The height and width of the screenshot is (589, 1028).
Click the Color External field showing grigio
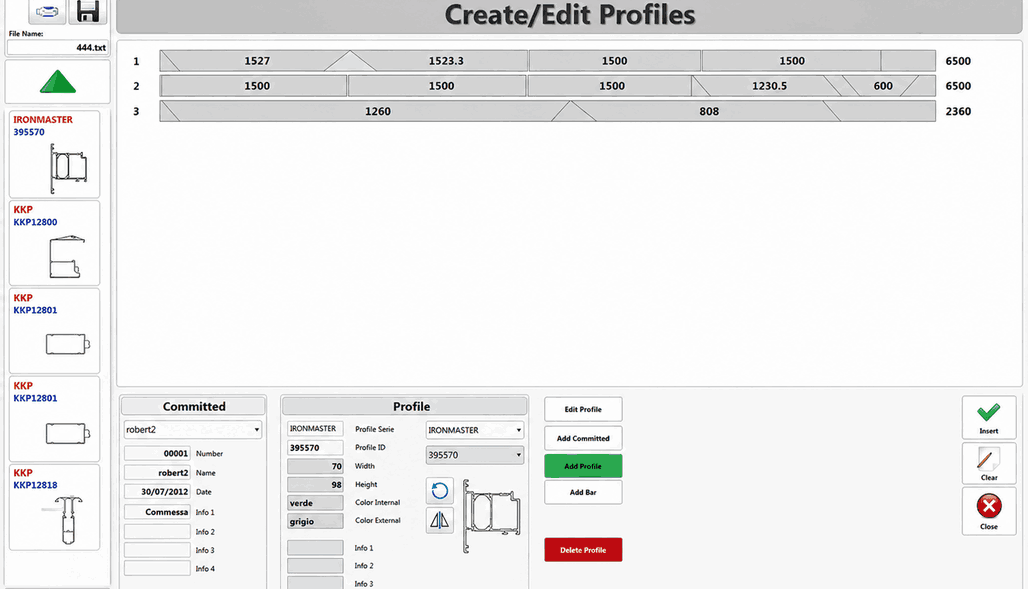tap(315, 521)
